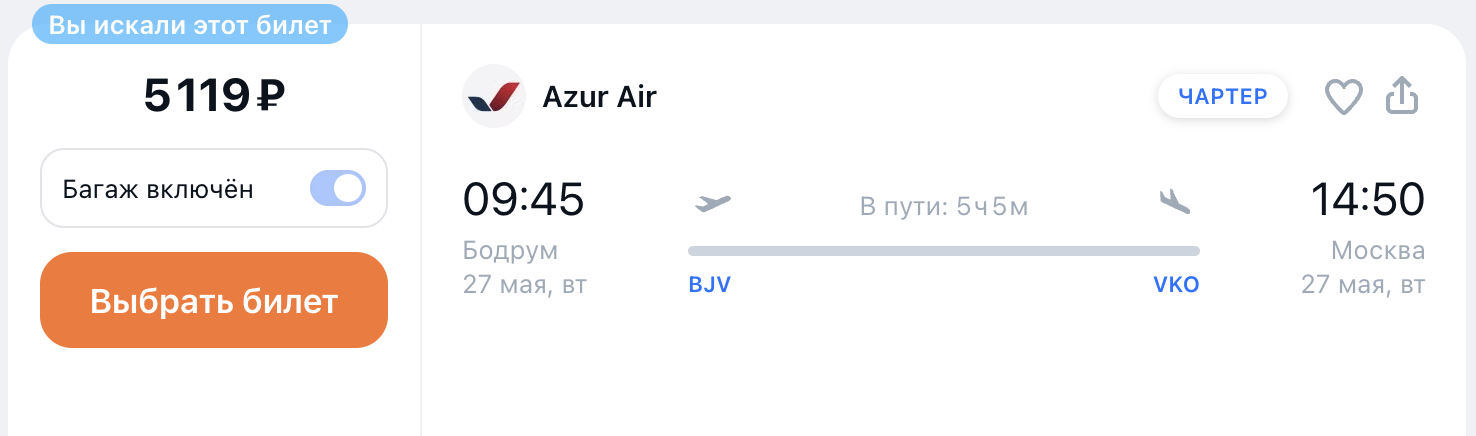Click the Багаж включён label text
The image size is (1476, 436).
[x=158, y=189]
